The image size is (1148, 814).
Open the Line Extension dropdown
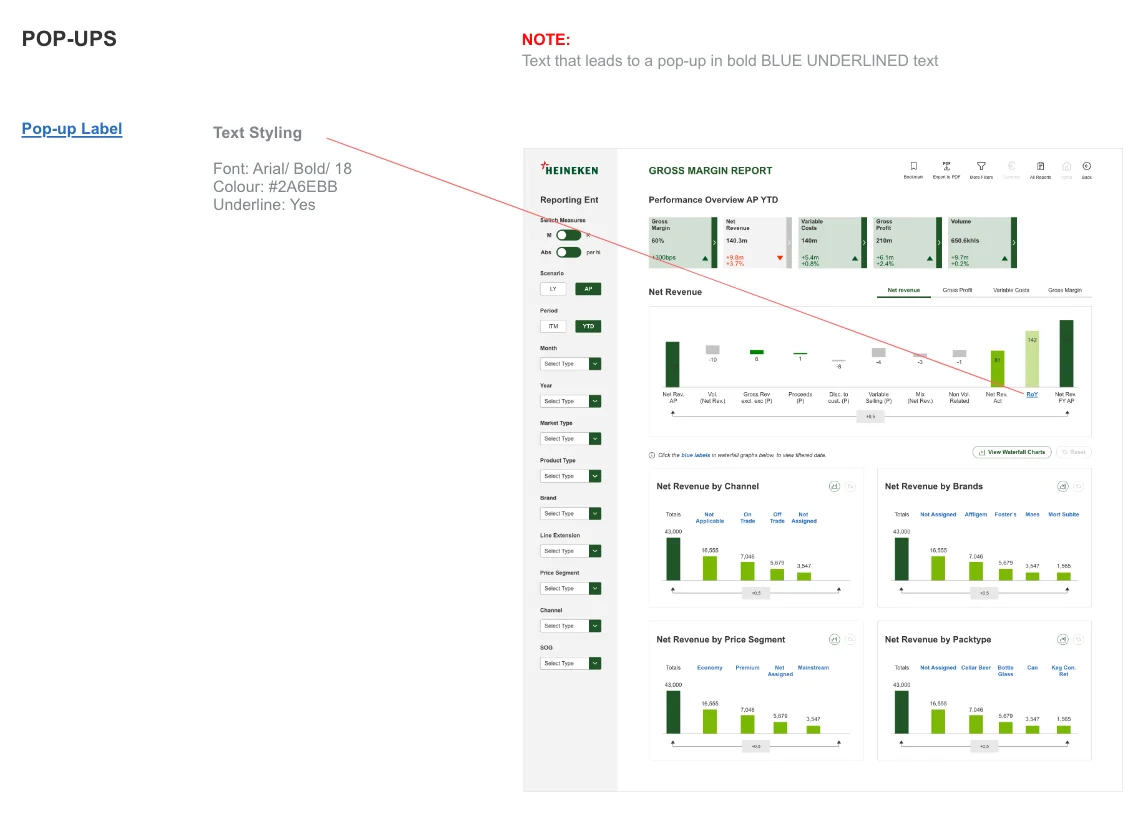click(570, 550)
